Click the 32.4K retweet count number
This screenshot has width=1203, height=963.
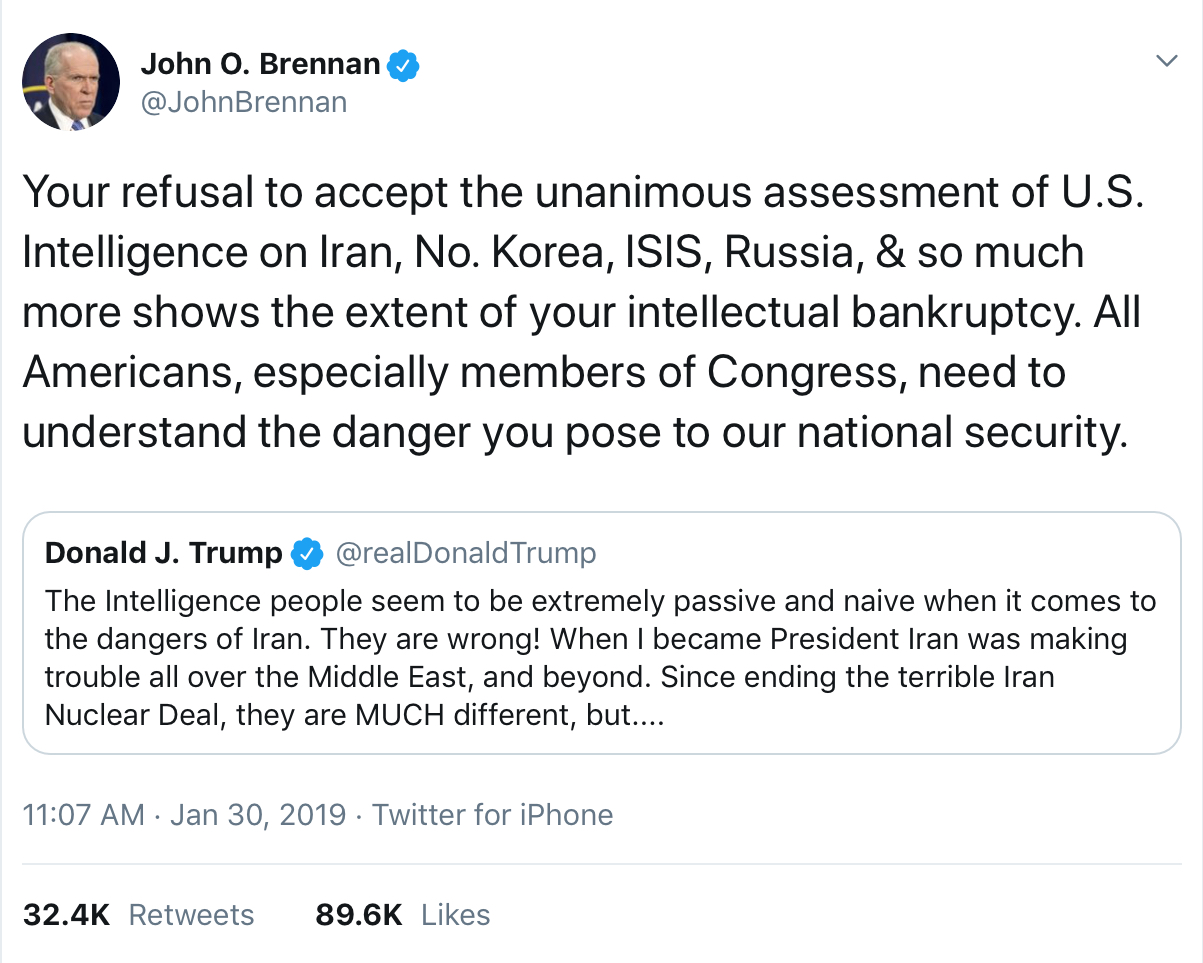click(66, 915)
